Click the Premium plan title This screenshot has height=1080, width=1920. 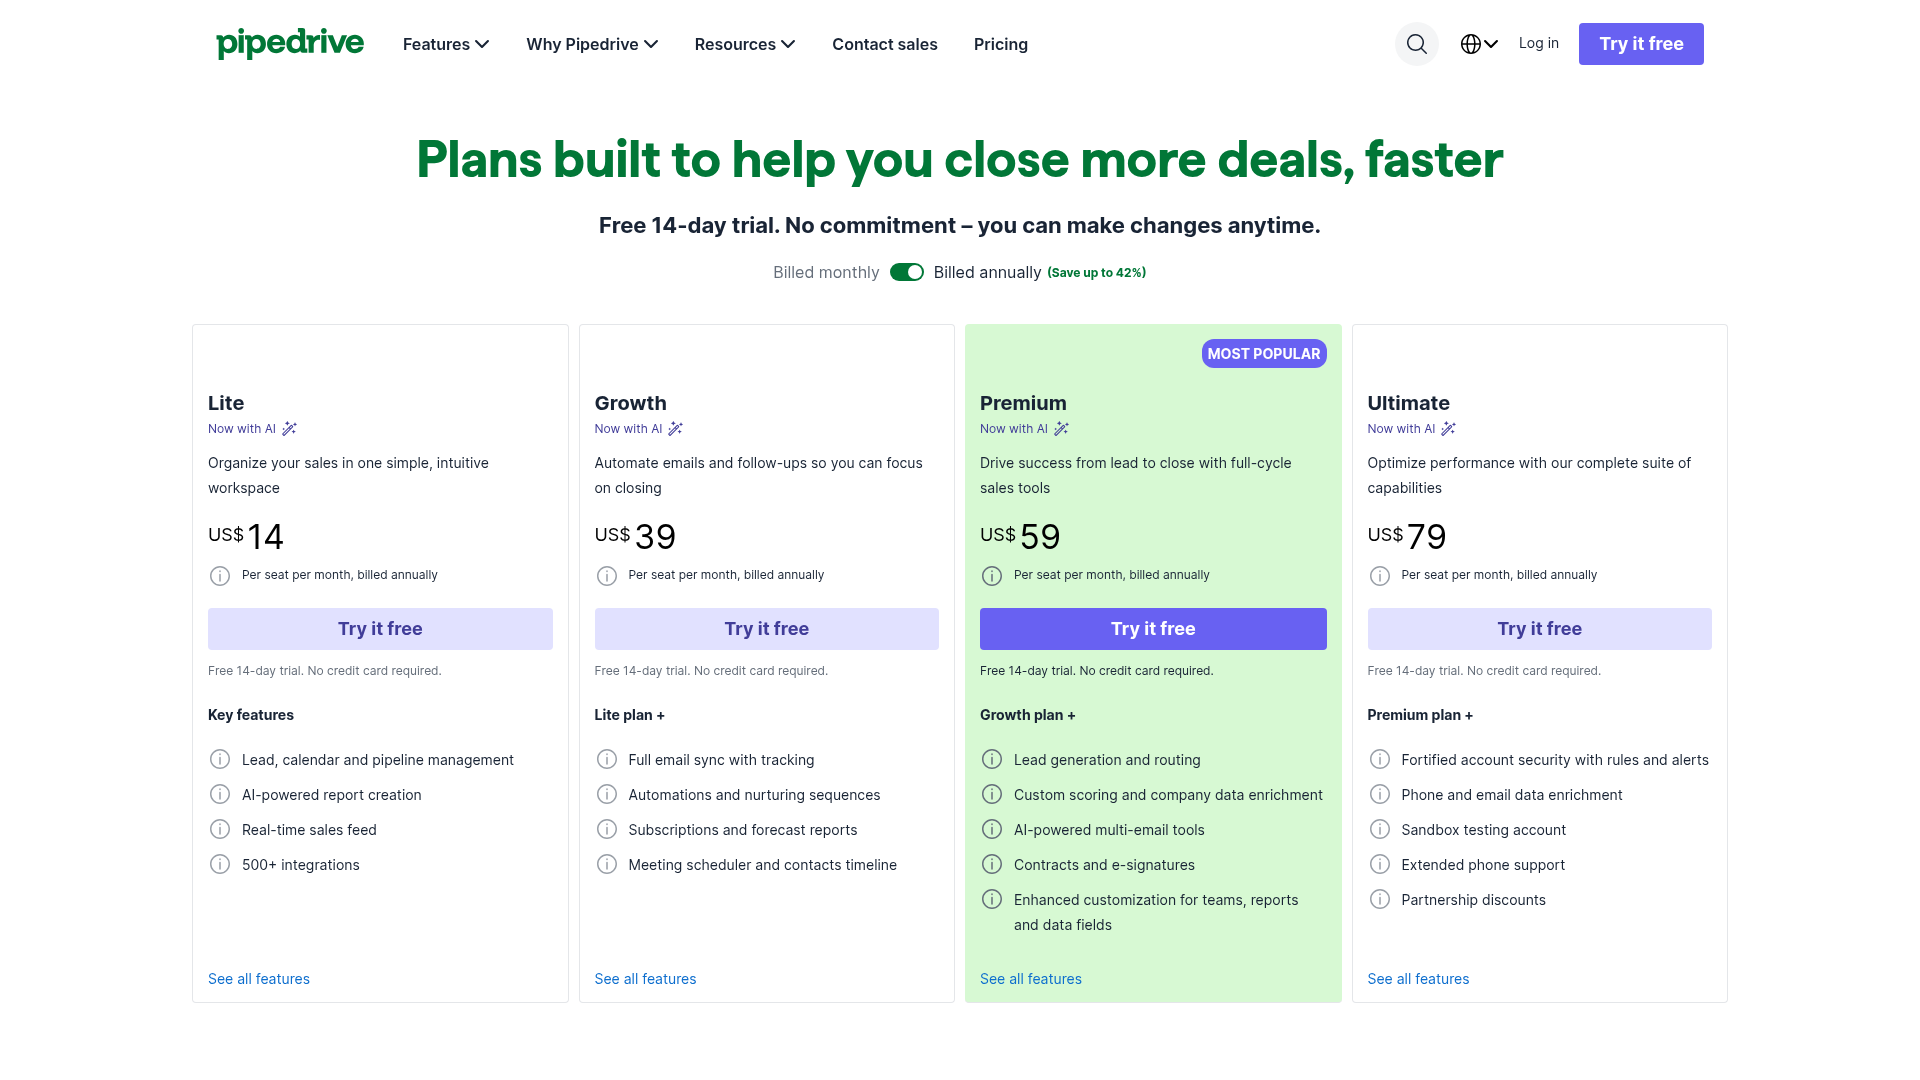[1023, 403]
